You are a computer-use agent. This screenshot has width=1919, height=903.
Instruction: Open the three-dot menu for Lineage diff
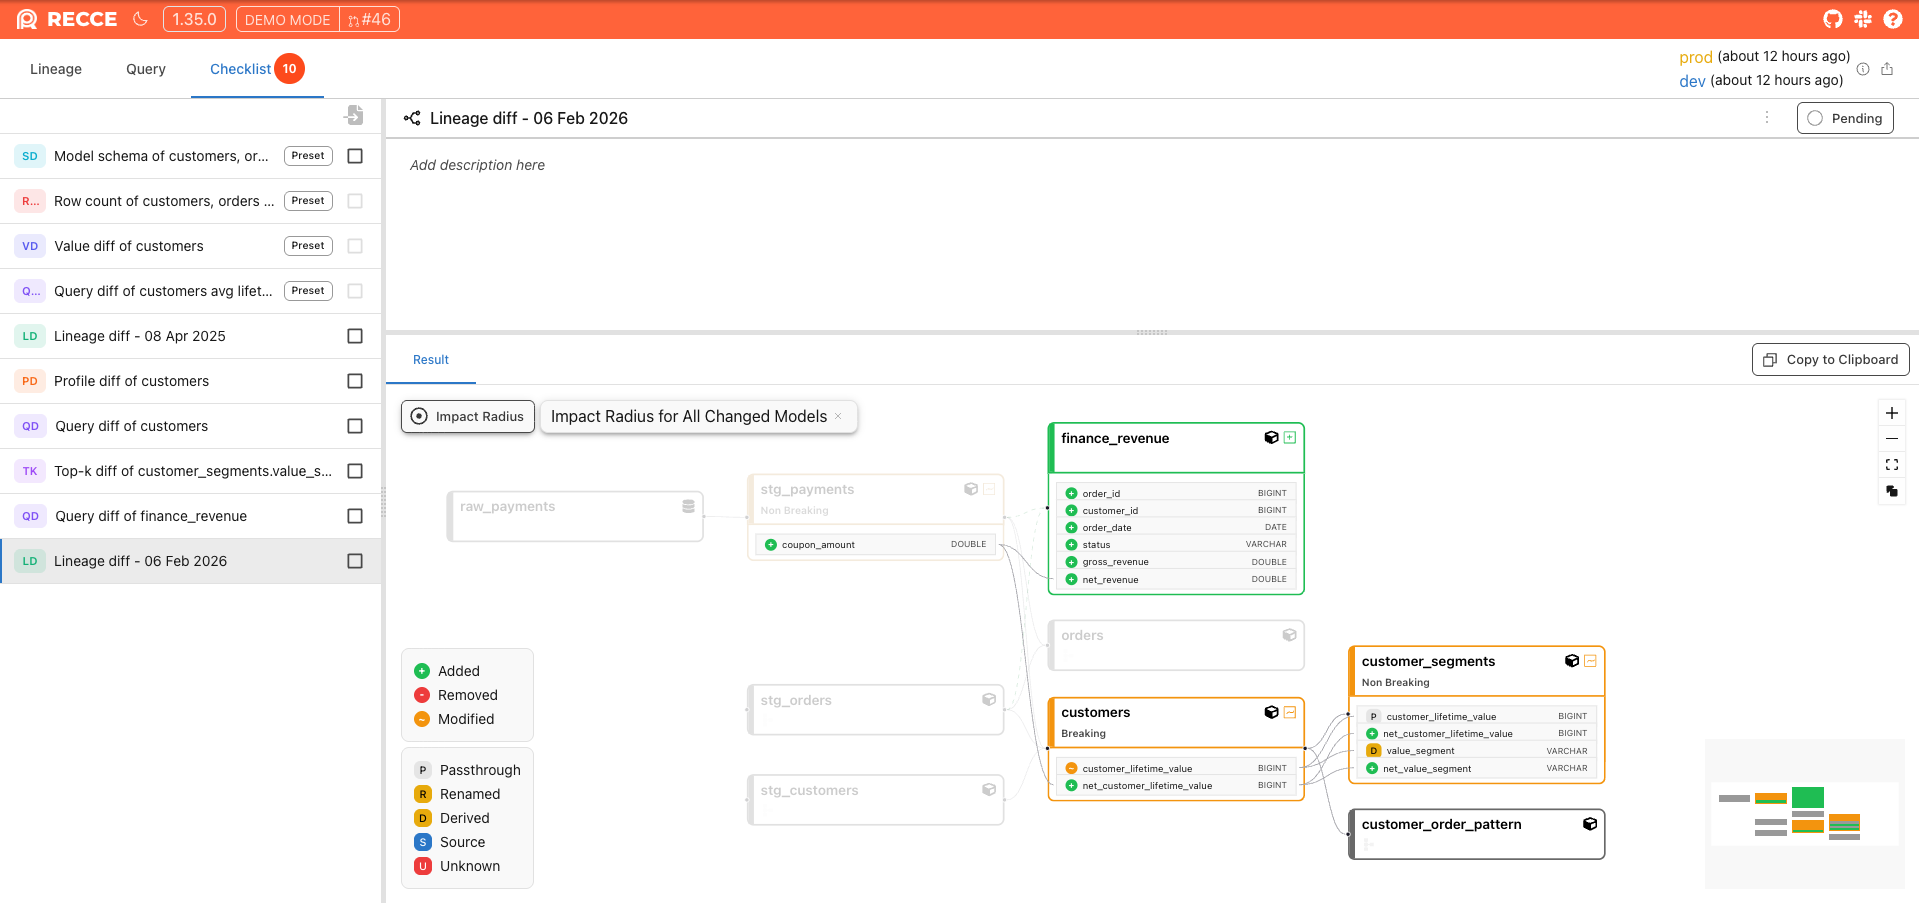point(1767,118)
